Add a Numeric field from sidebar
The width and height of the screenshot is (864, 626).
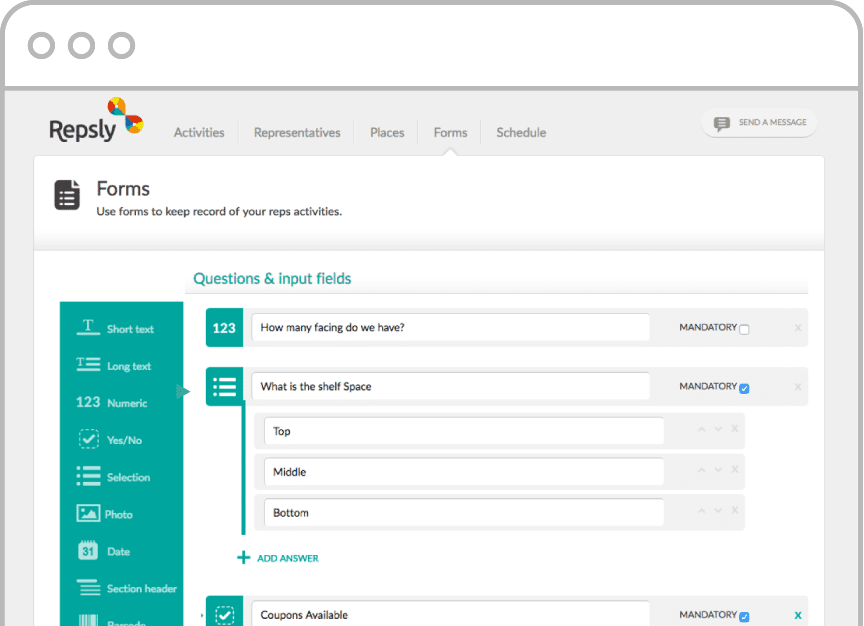tap(112, 402)
